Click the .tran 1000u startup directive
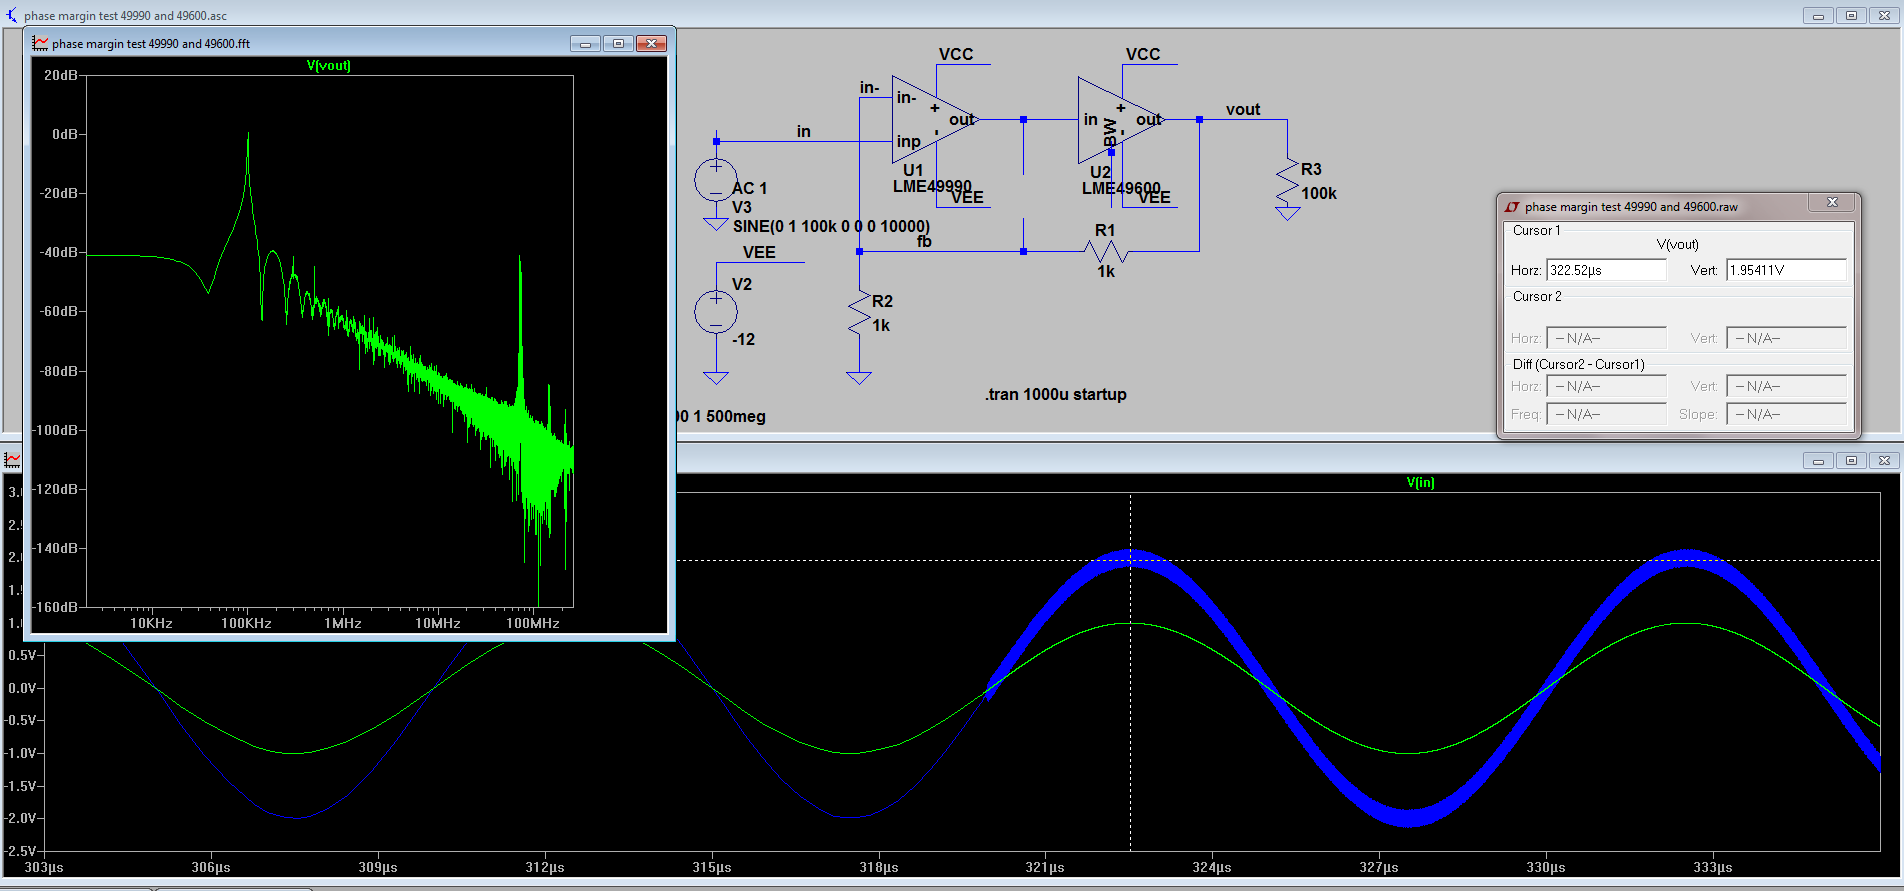 tap(1055, 394)
